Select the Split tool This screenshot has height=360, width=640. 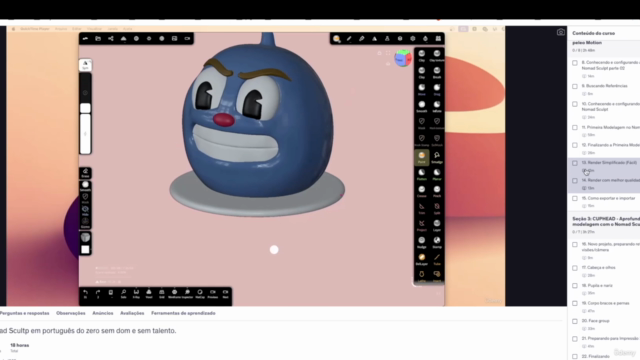pyautogui.click(x=437, y=209)
